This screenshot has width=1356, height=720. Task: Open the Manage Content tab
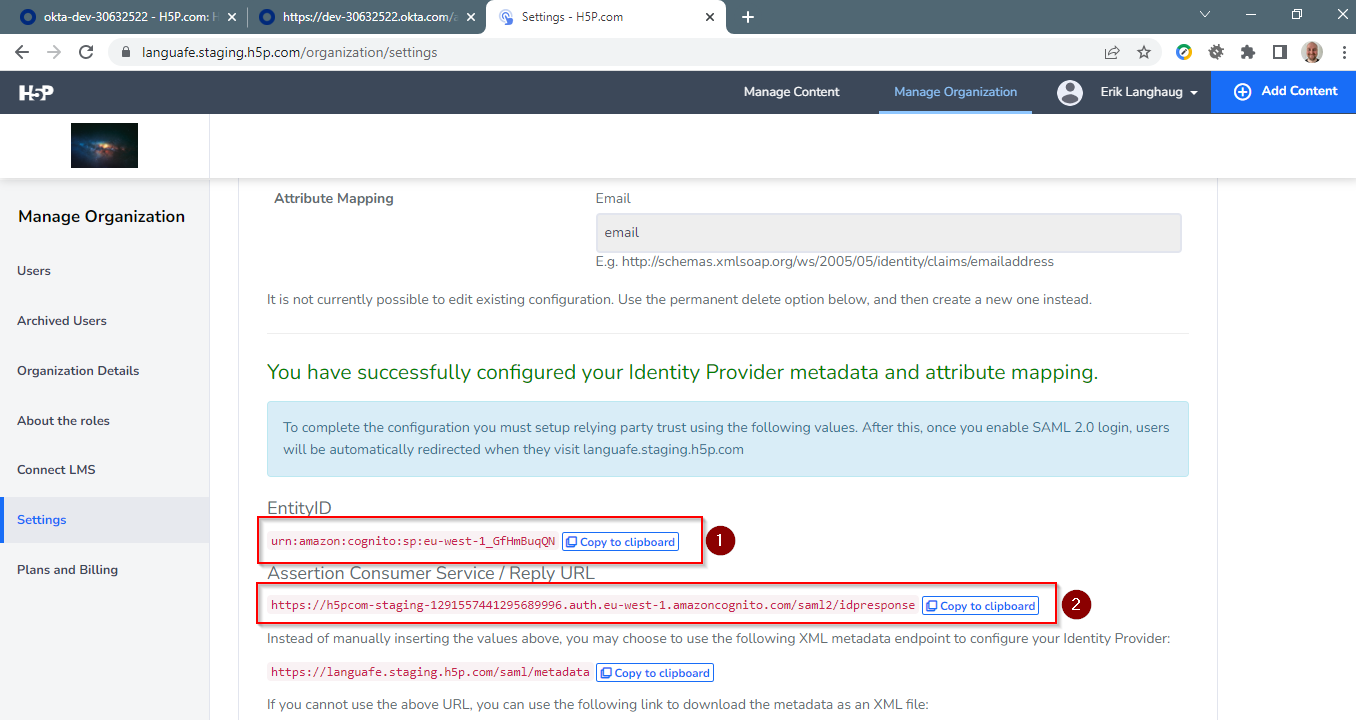tap(791, 92)
